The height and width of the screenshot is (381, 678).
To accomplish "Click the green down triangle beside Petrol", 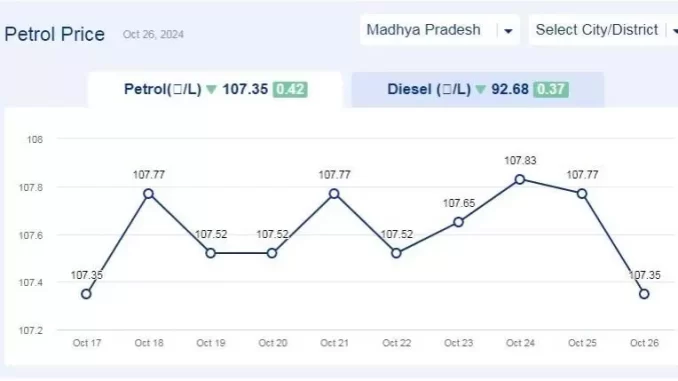I will [x=211, y=90].
